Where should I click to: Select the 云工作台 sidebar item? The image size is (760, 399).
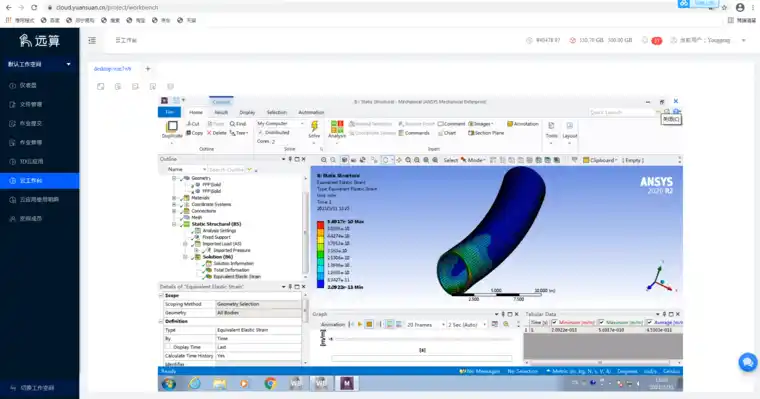(x=39, y=180)
